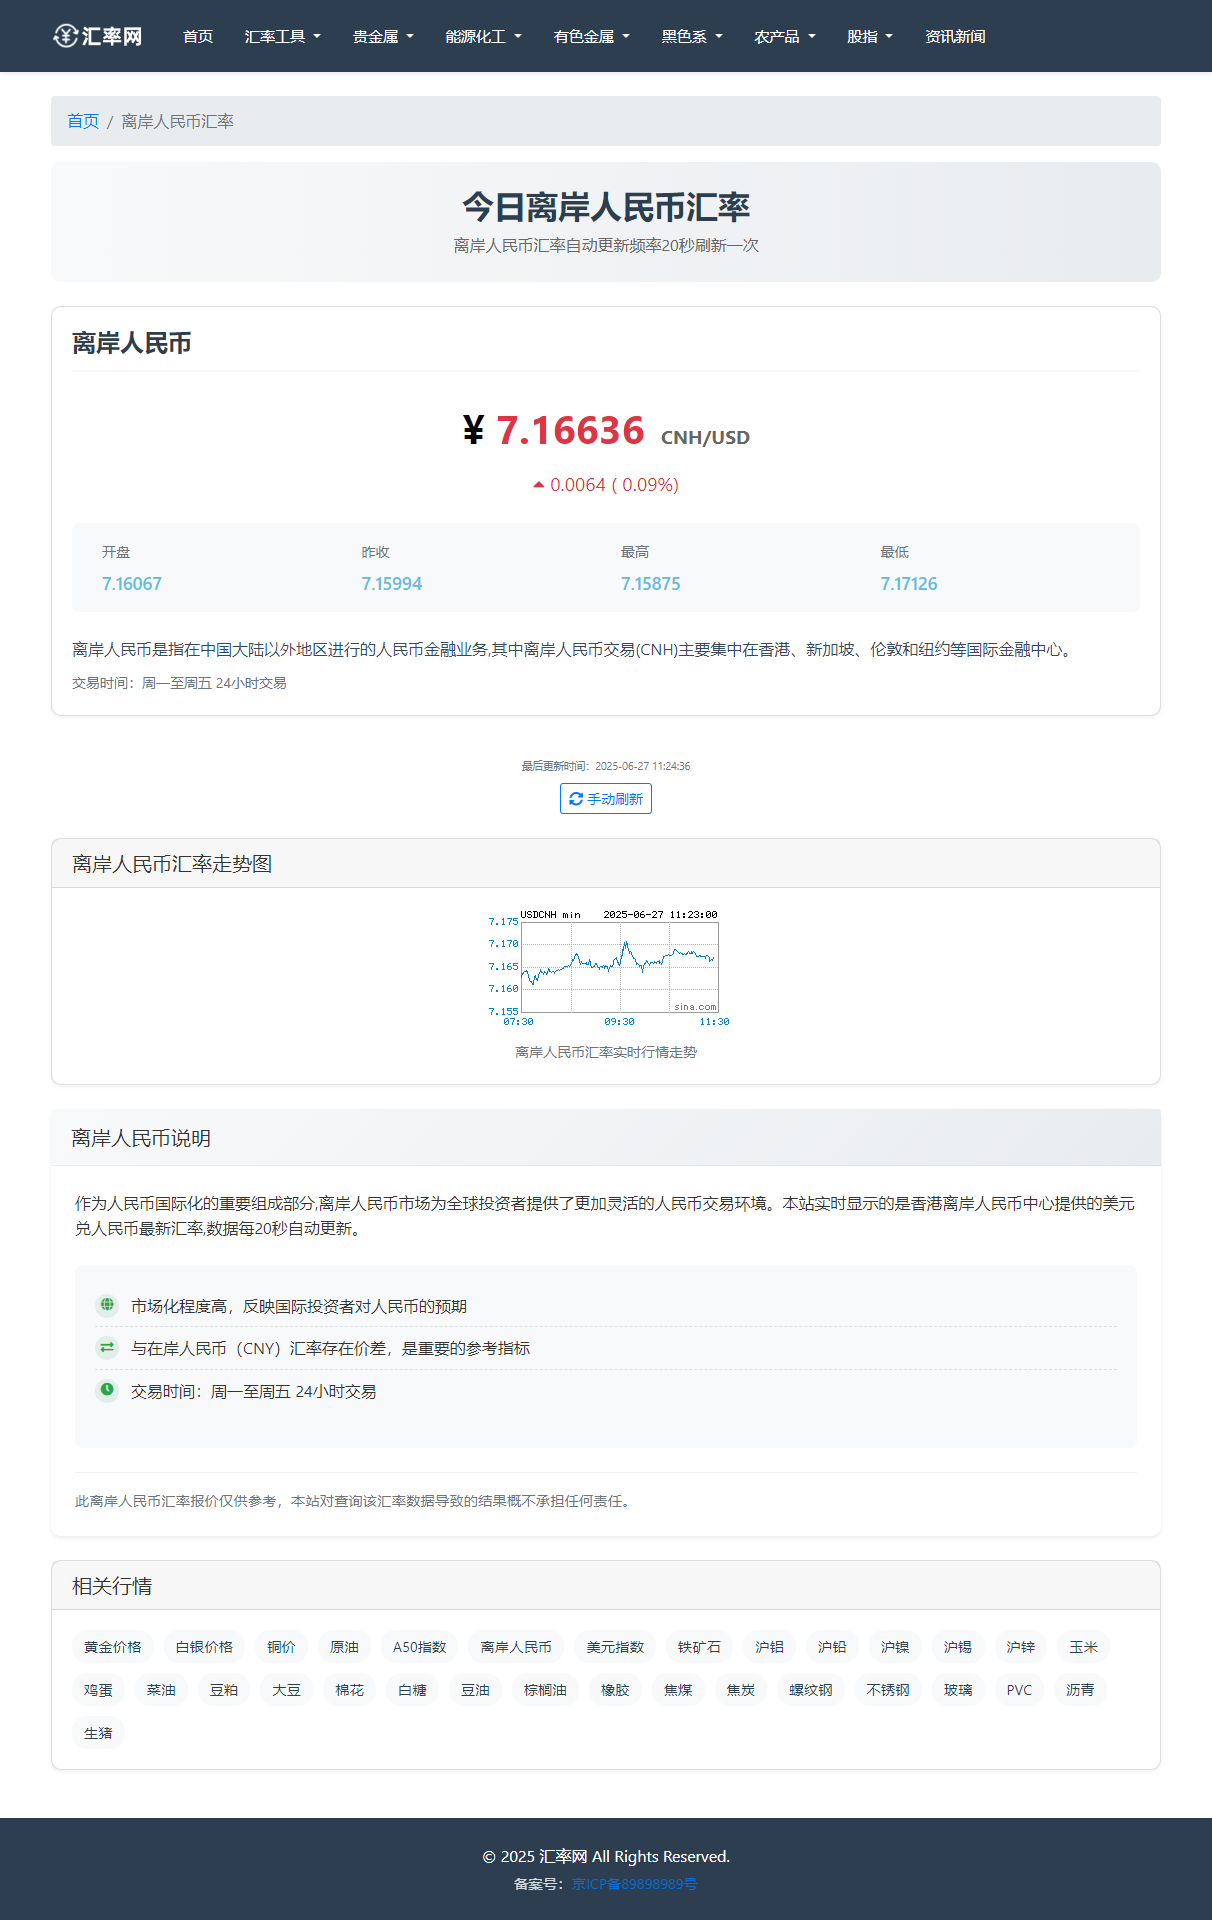Click the 美元指数 tag link
This screenshot has height=1920, width=1212.
click(615, 1647)
